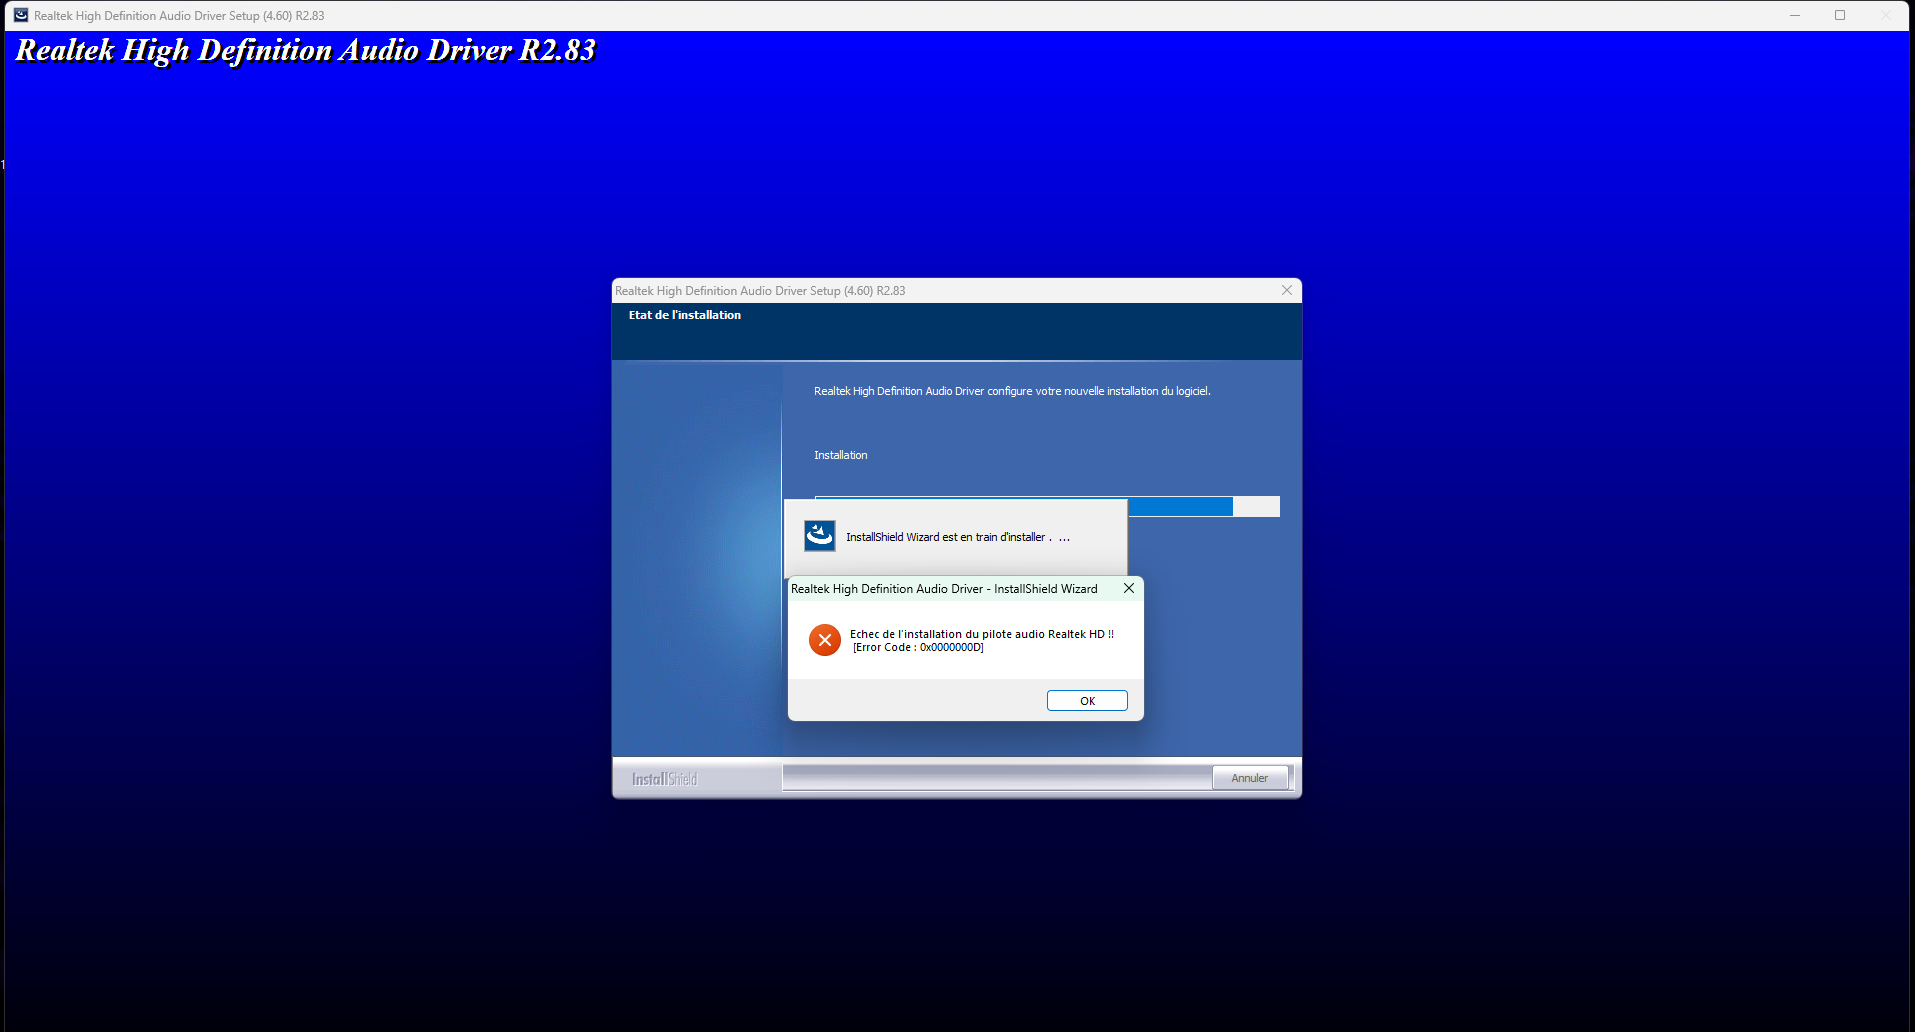Click 'InstallShield Wizard est en train d'installer' text
Image resolution: width=1915 pixels, height=1032 pixels.
pos(958,537)
